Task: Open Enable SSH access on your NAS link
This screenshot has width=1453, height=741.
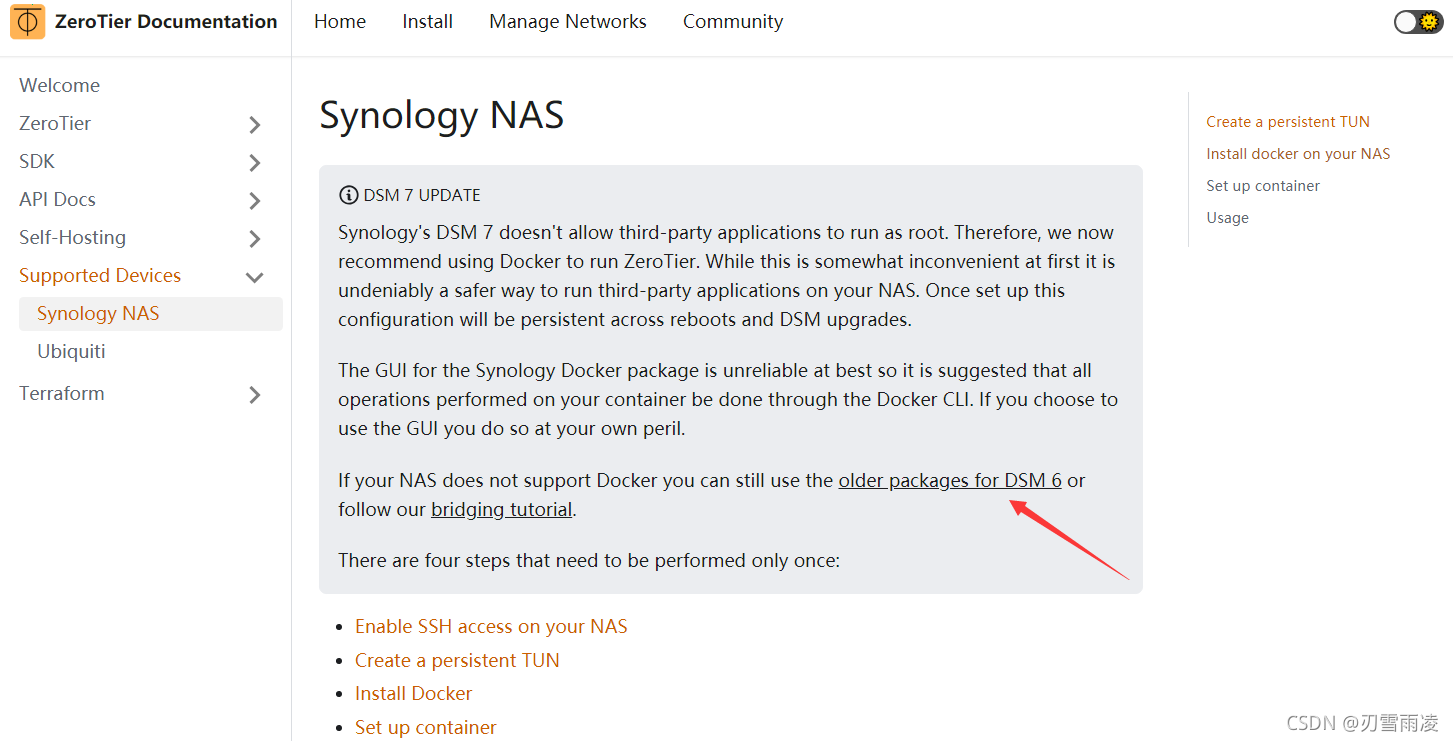Action: coord(491,626)
